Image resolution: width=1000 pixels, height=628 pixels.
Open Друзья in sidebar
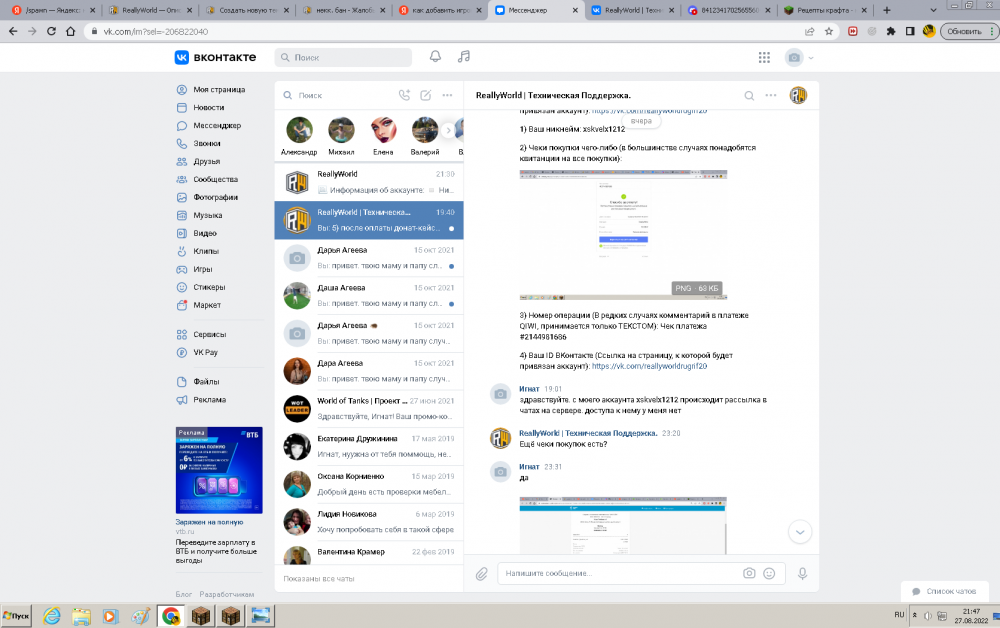206,161
